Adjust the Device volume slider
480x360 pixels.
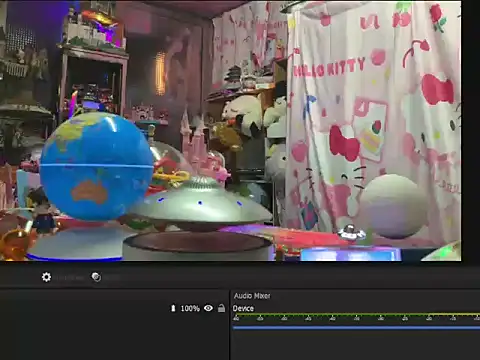click(x=356, y=328)
